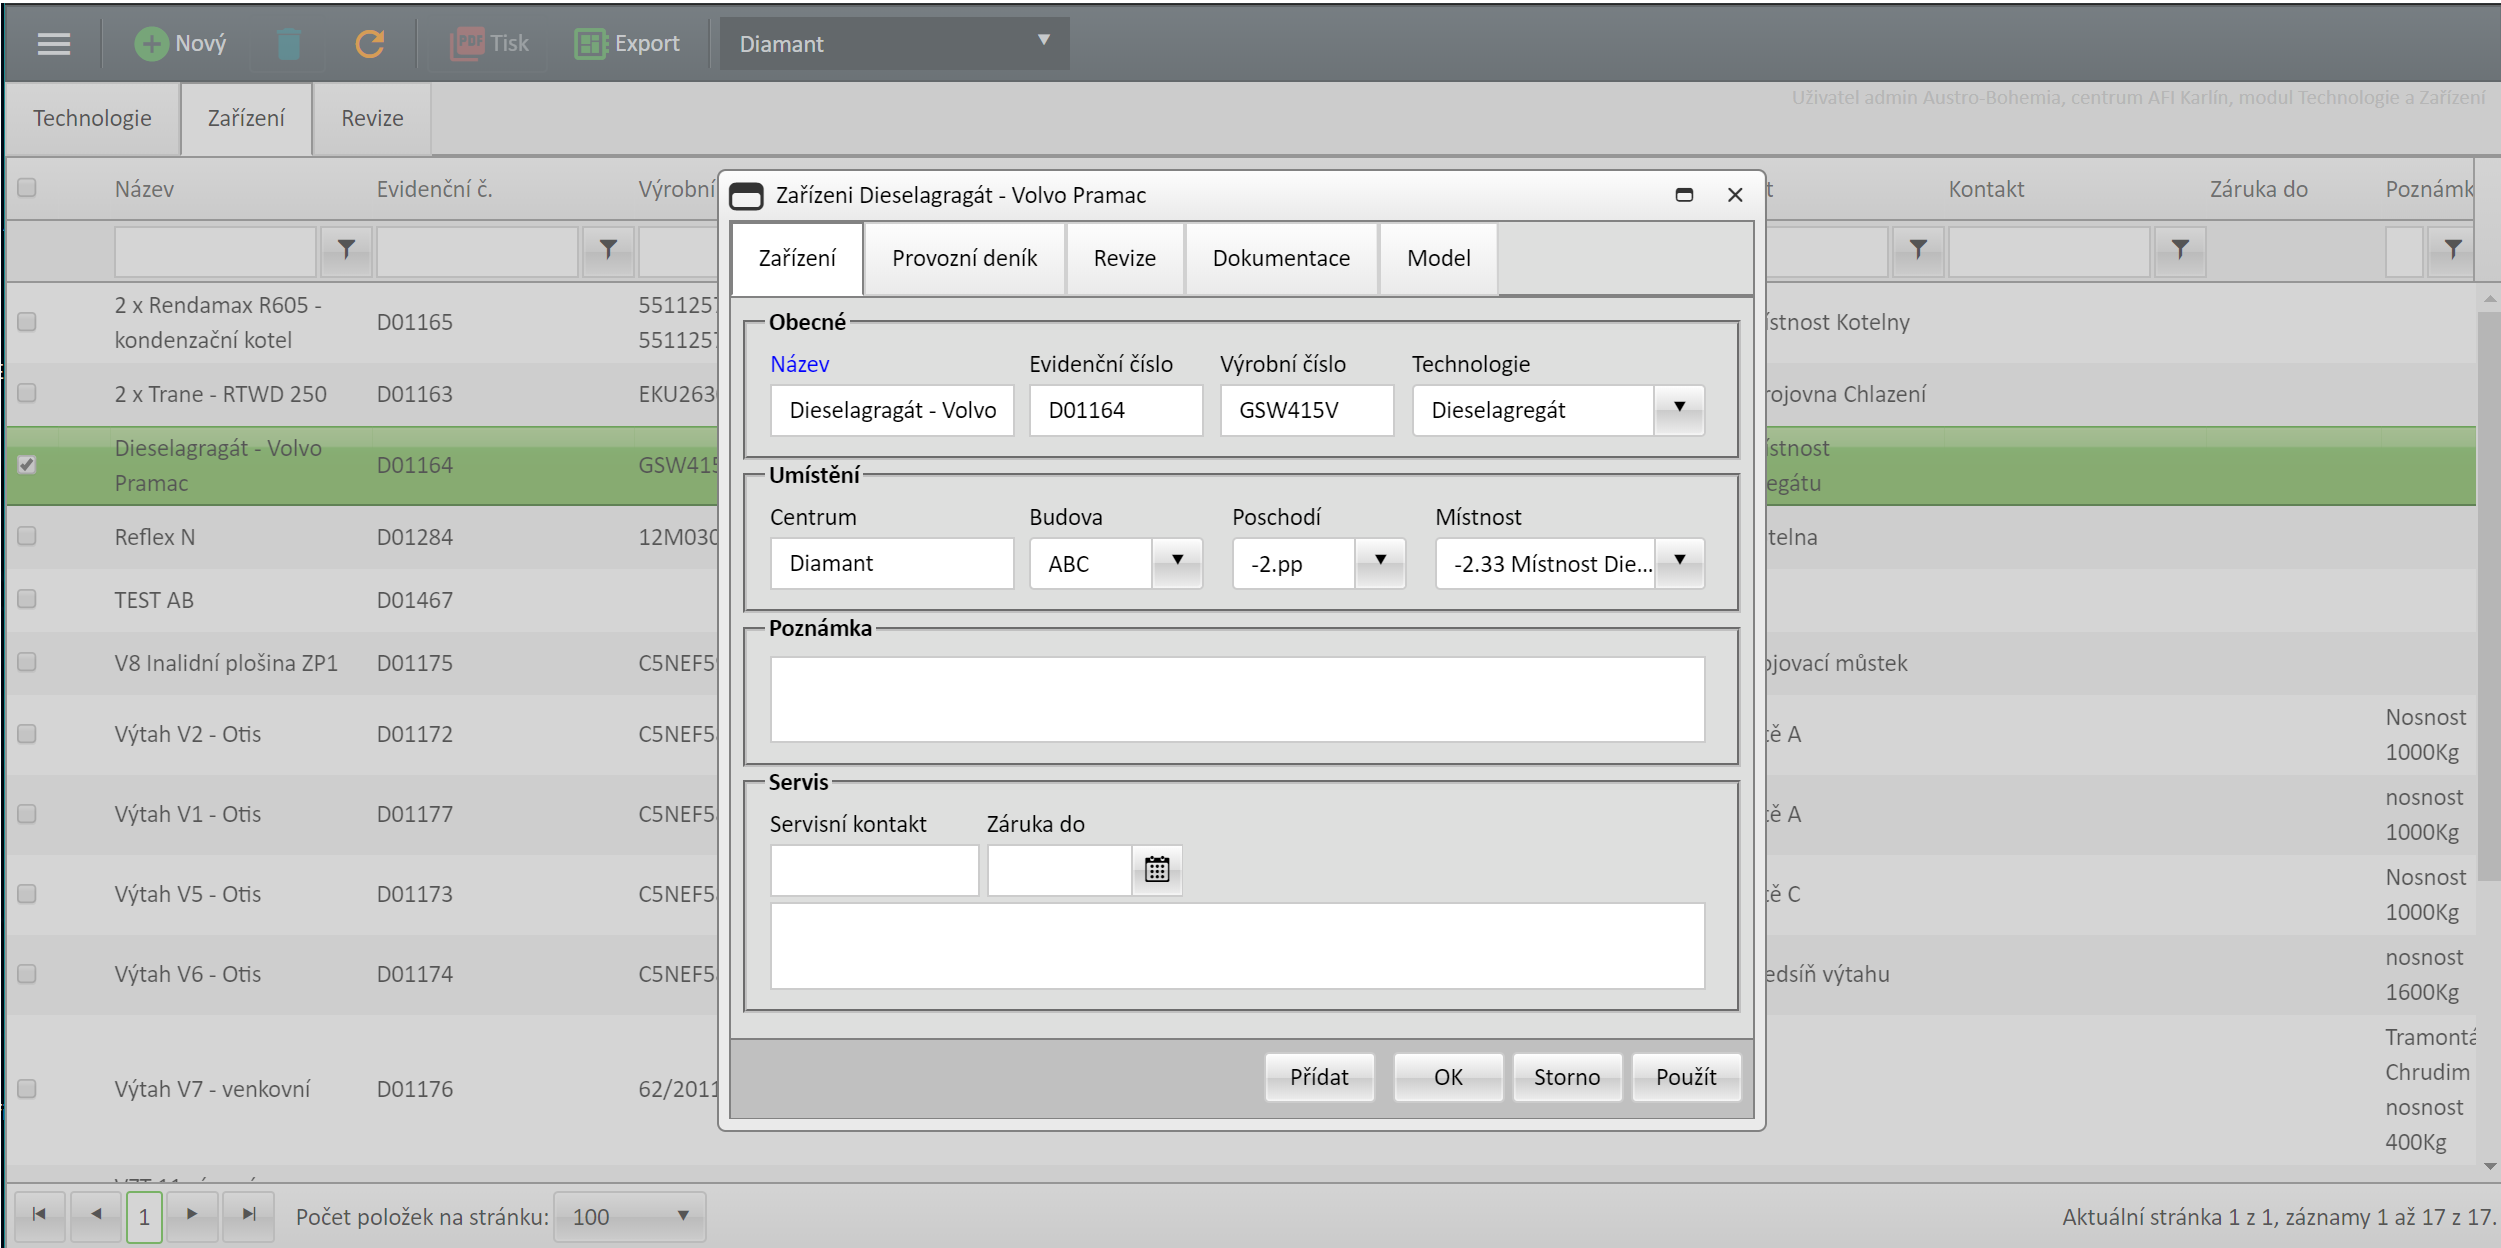The height and width of the screenshot is (1248, 2501).
Task: Click the trash delete icon
Action: click(x=289, y=44)
